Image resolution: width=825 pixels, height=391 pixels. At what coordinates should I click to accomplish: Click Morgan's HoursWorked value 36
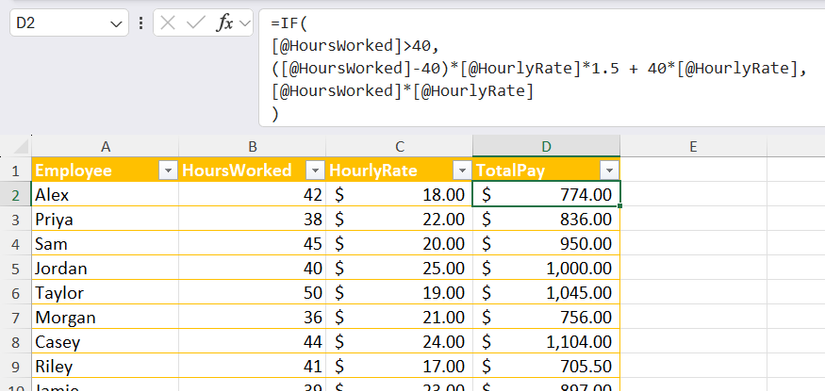coord(252,317)
